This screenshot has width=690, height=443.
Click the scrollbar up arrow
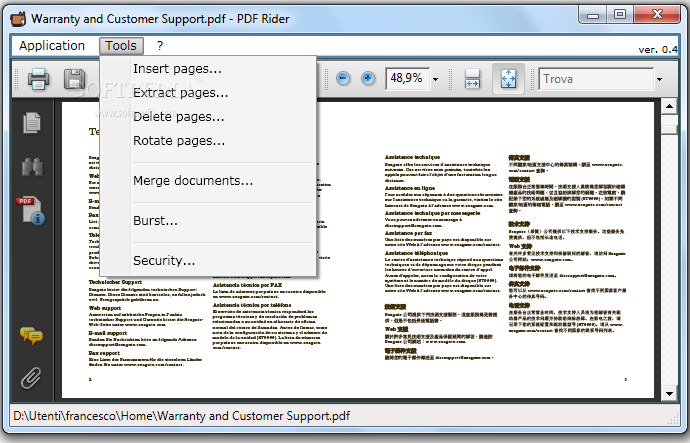click(669, 106)
